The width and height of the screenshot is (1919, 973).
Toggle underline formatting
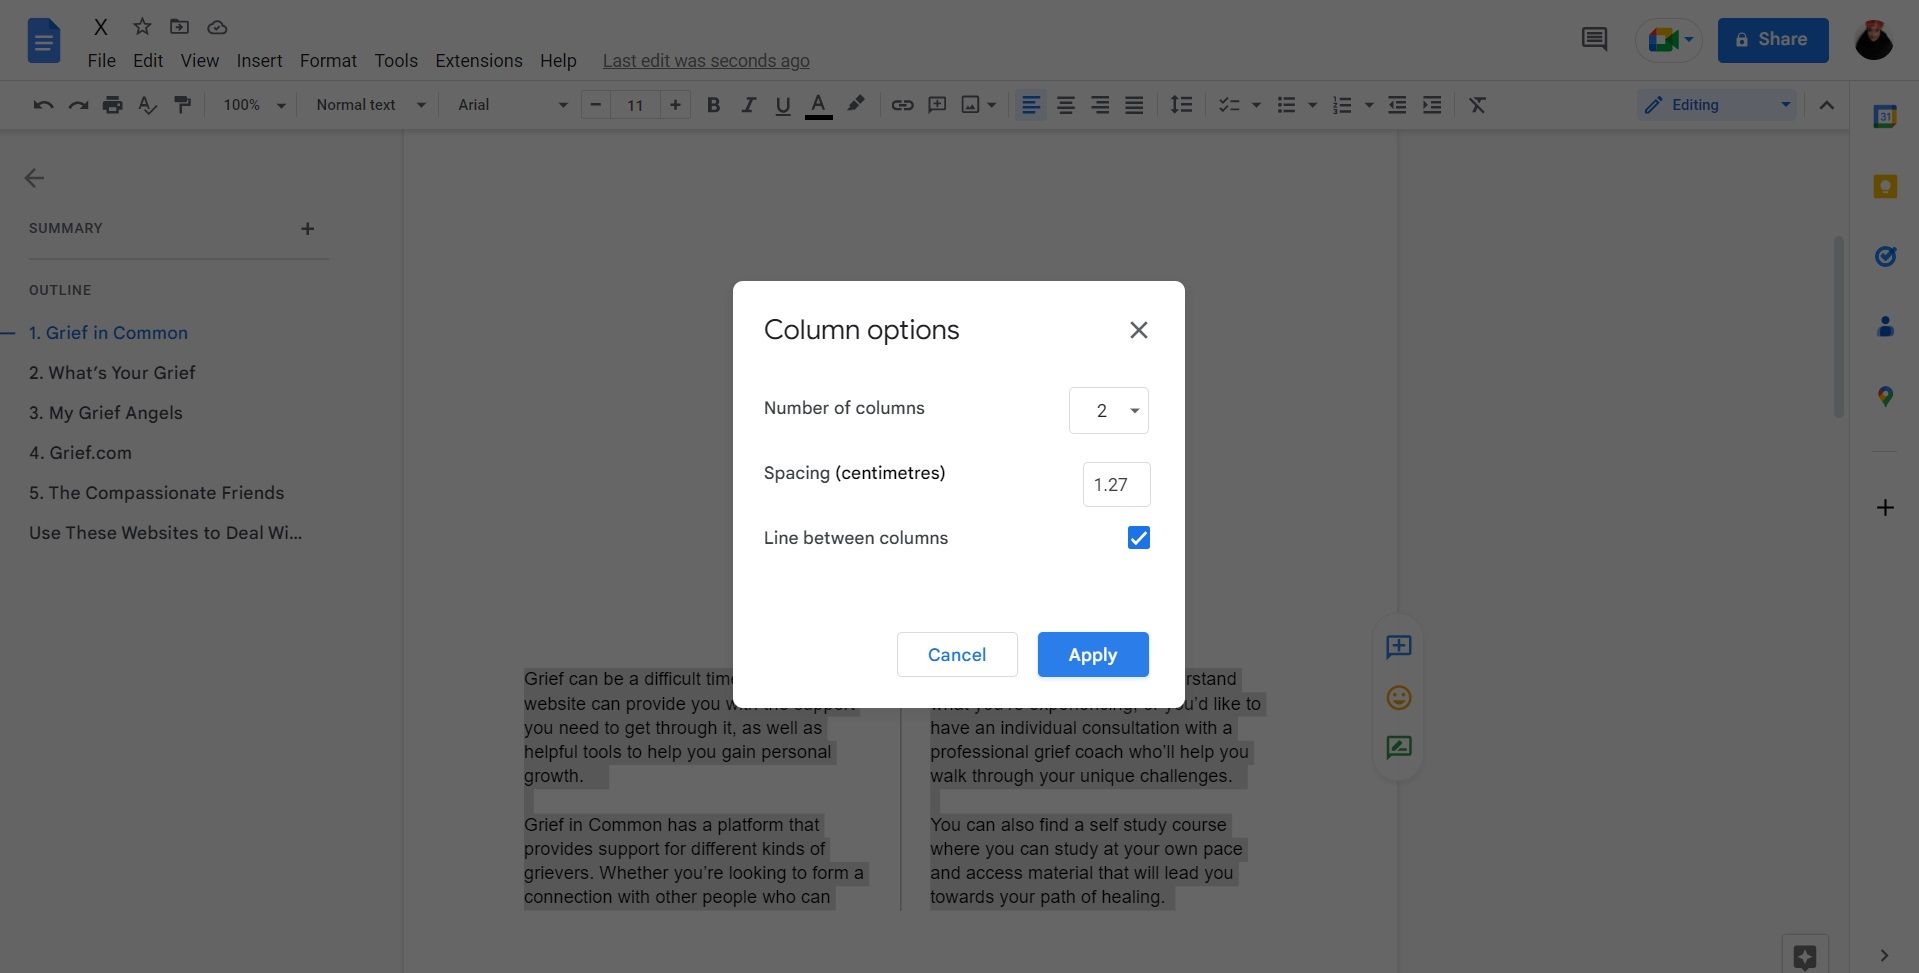point(782,104)
